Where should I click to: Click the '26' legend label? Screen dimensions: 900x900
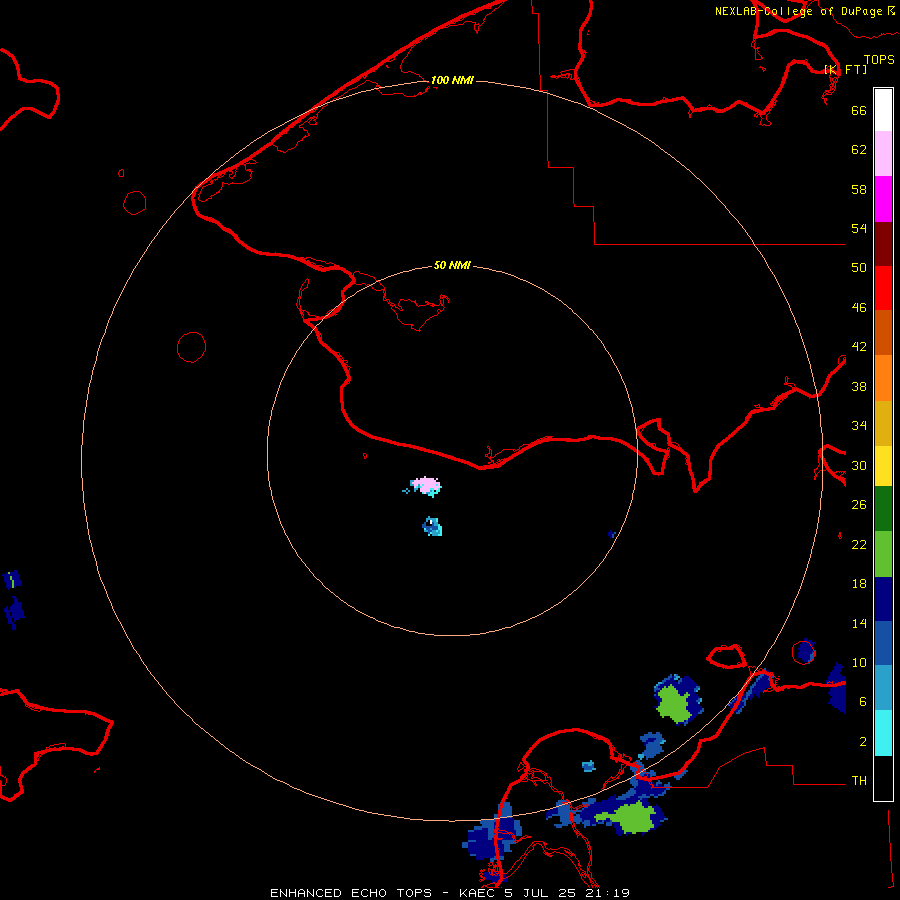(859, 505)
